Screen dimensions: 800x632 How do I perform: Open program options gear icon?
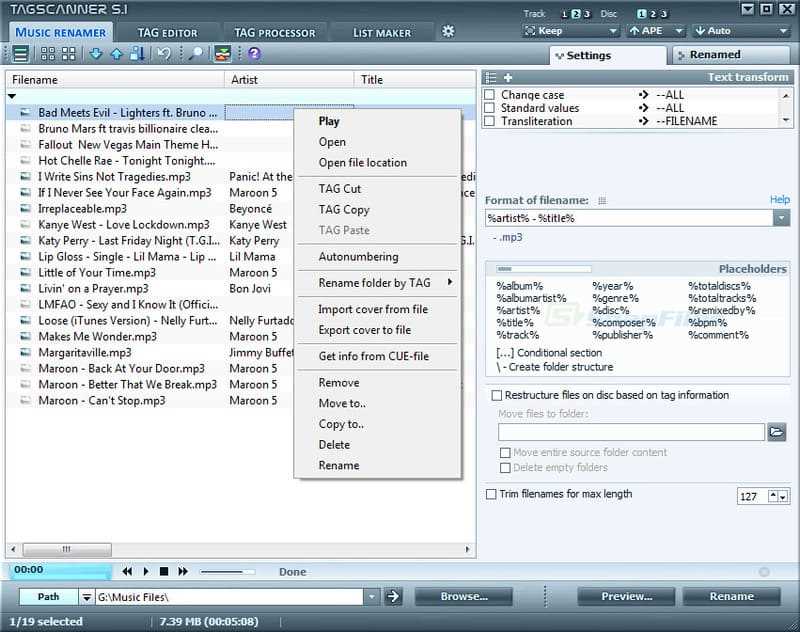coord(448,32)
